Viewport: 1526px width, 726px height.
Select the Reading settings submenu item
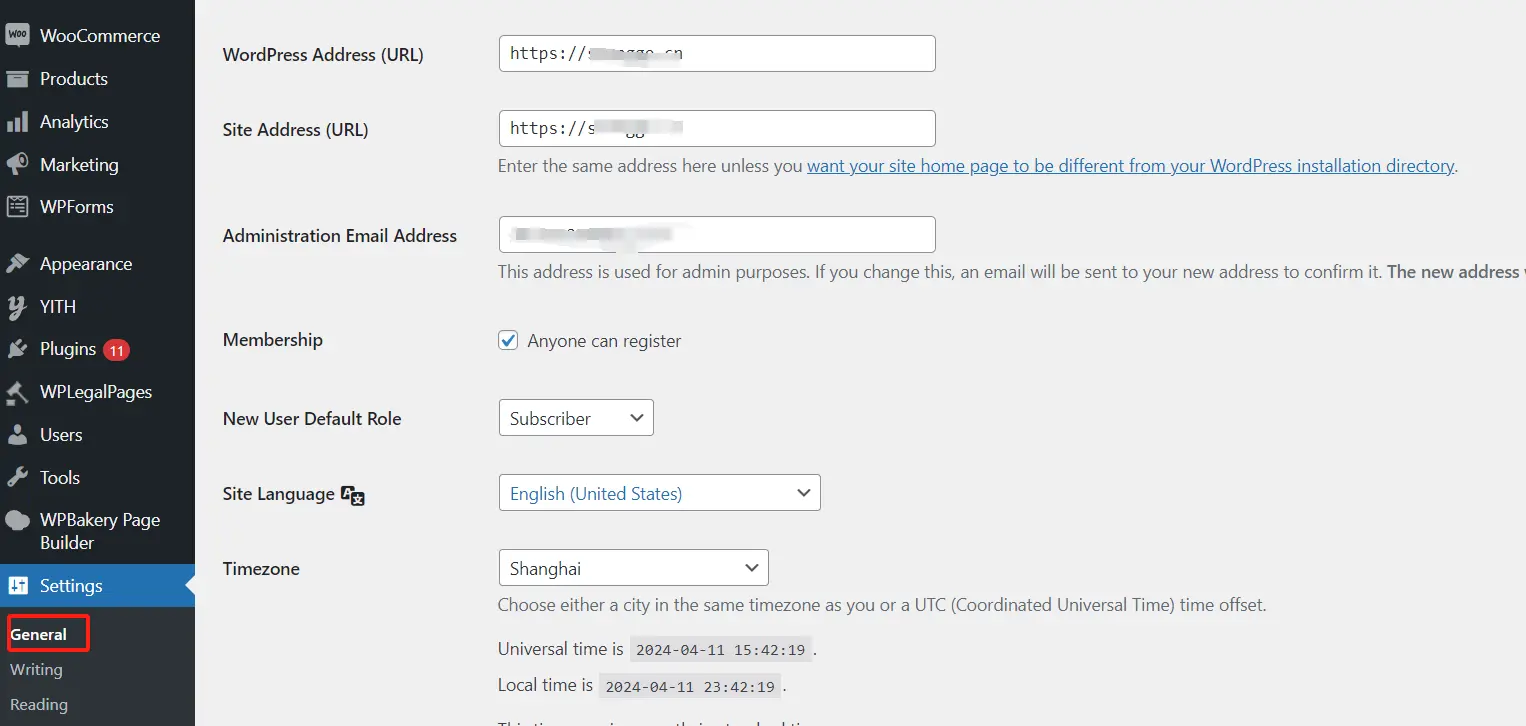pyautogui.click(x=39, y=705)
